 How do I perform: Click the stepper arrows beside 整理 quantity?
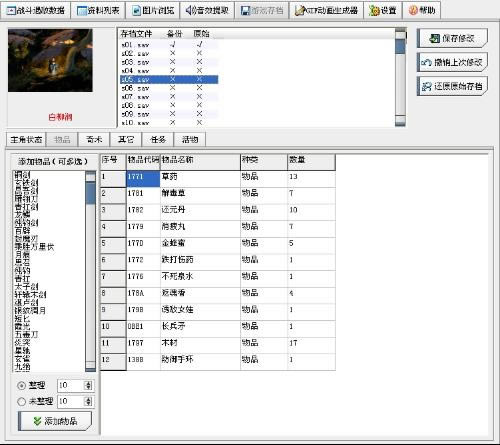click(88, 386)
